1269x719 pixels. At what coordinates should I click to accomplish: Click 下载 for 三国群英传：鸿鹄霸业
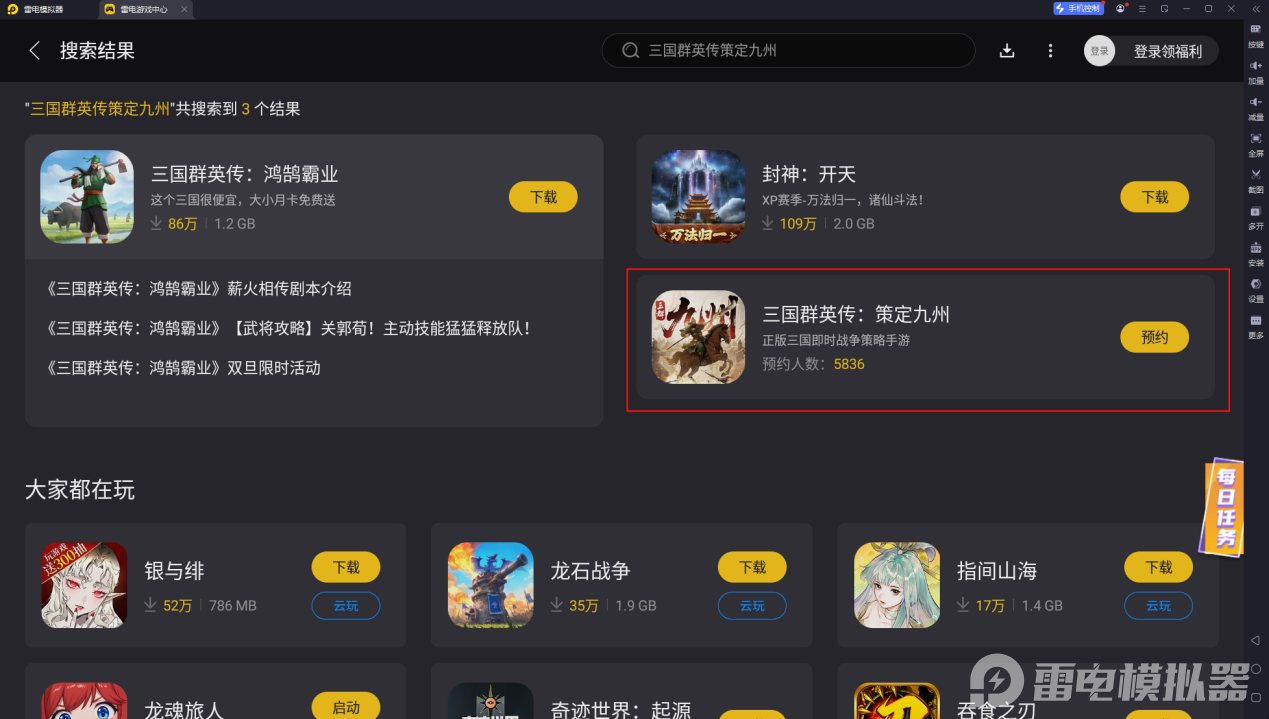pyautogui.click(x=543, y=197)
